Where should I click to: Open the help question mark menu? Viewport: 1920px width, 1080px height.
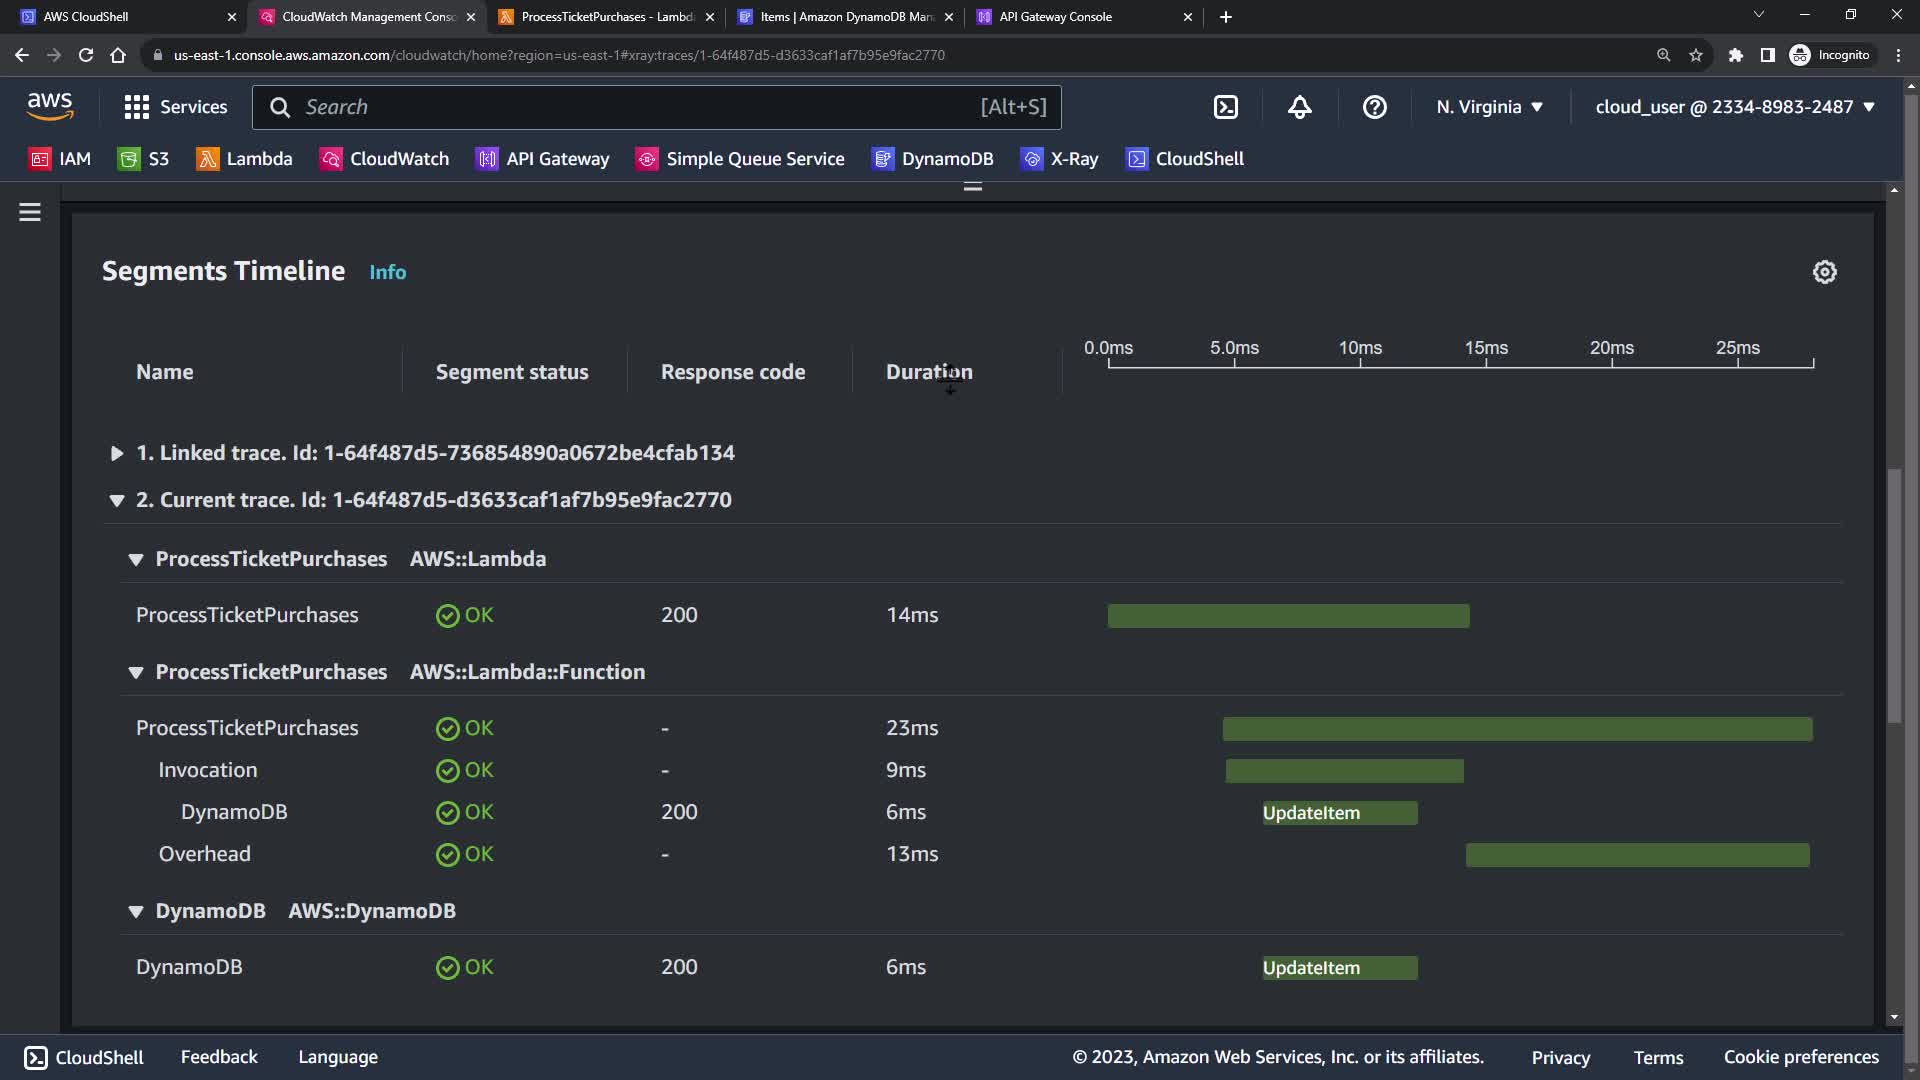tap(1374, 107)
